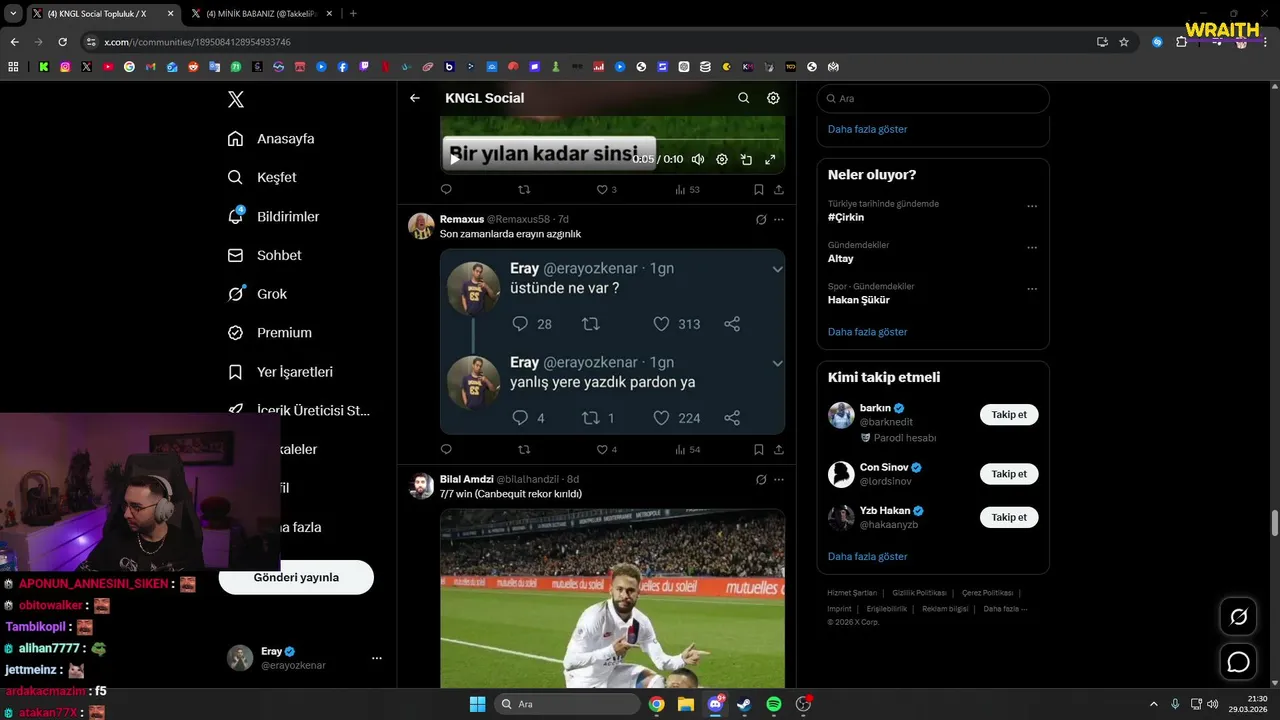Show hidden system tray icons
This screenshot has width=1280, height=720.
coord(1153,704)
